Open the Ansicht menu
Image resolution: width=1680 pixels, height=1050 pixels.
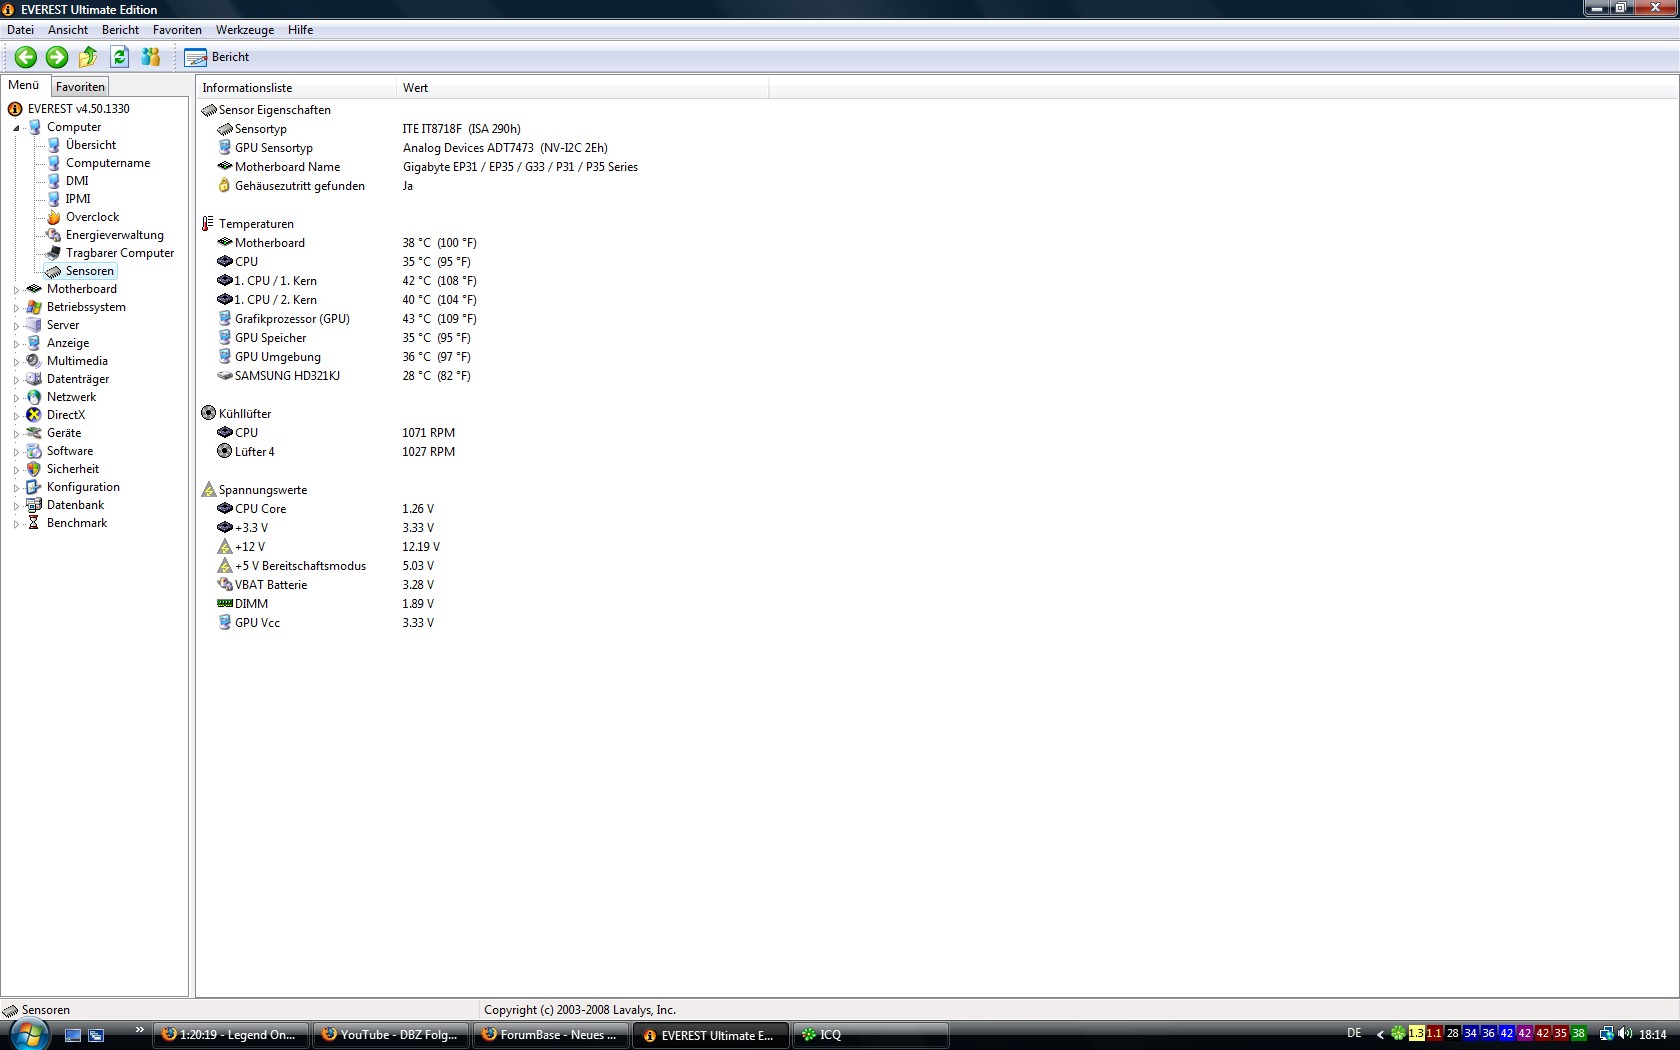pos(68,30)
